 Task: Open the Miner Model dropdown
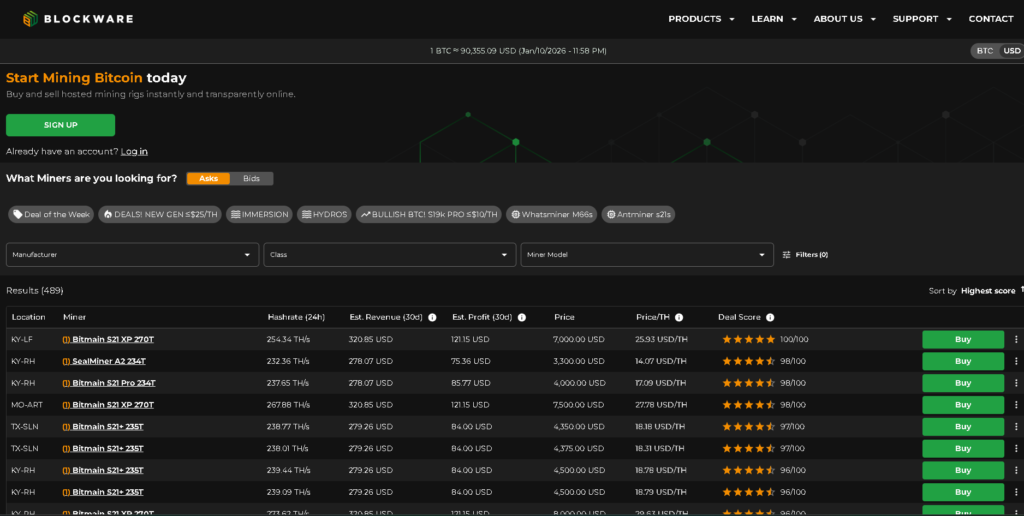647,255
